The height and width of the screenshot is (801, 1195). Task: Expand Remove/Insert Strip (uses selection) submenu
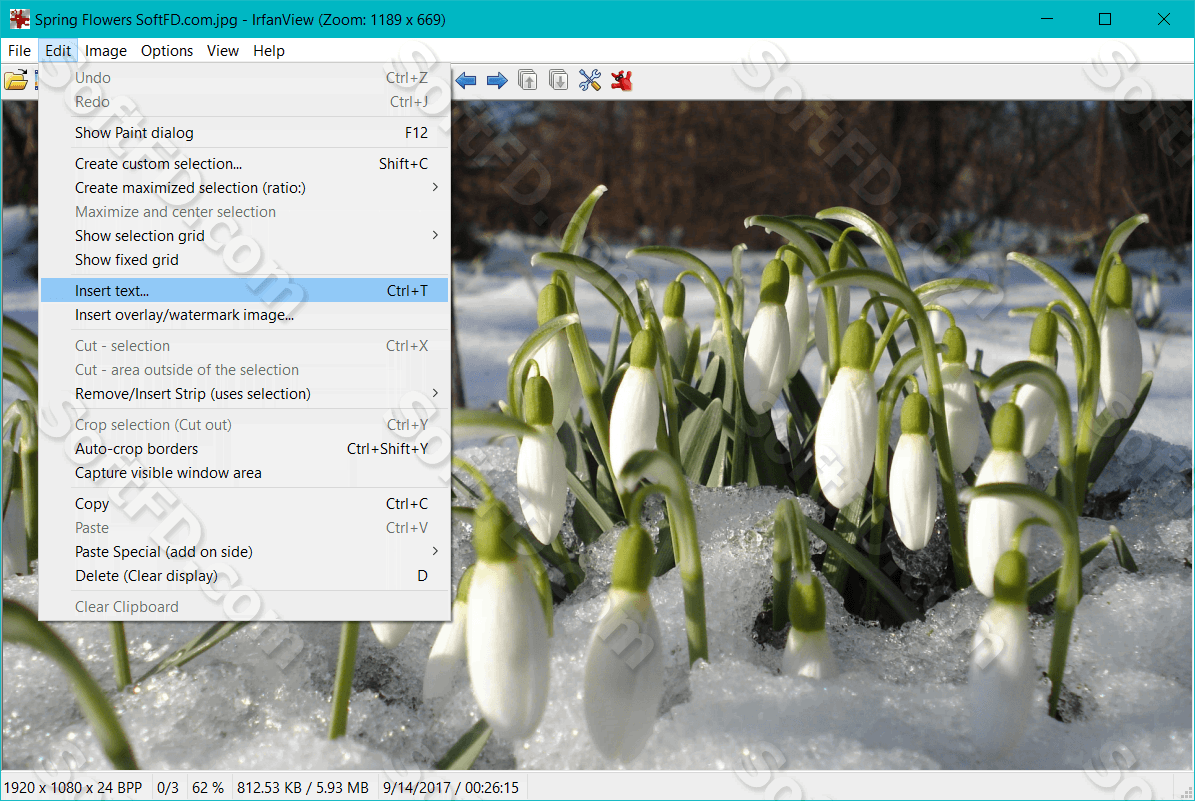coord(245,394)
